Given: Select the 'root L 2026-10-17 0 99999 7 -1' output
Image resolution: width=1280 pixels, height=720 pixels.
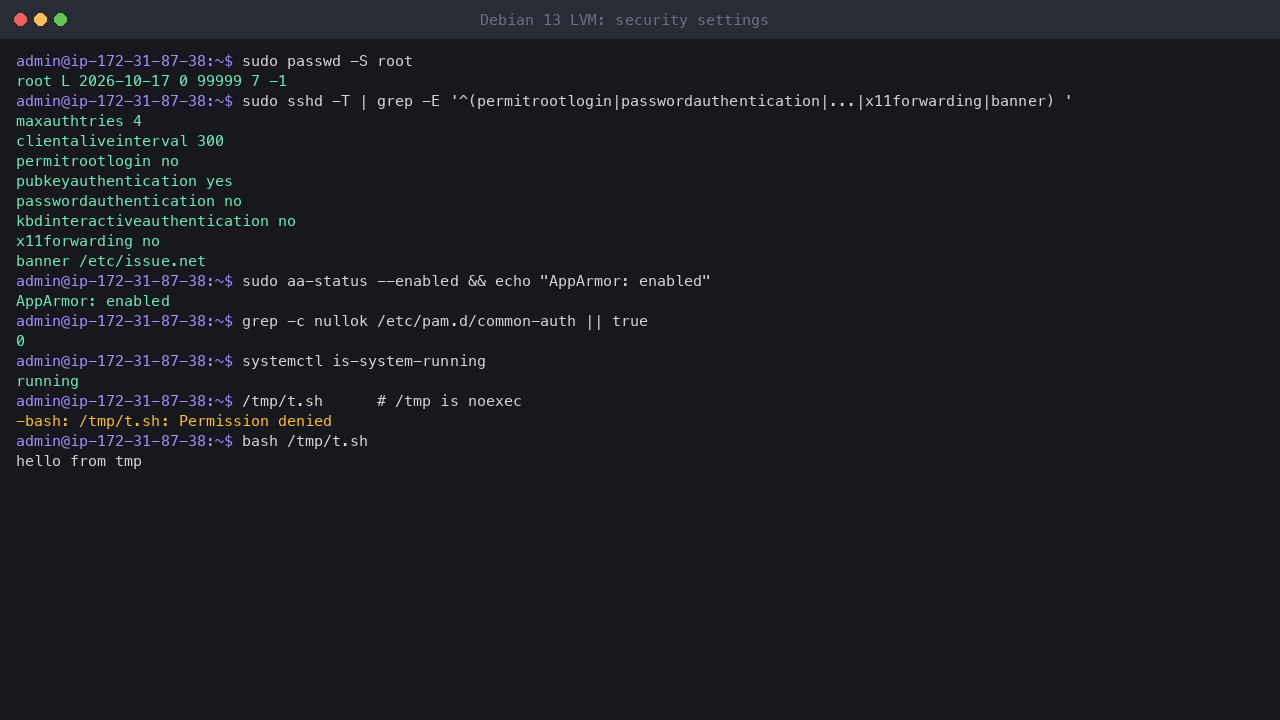Looking at the screenshot, I should (151, 81).
